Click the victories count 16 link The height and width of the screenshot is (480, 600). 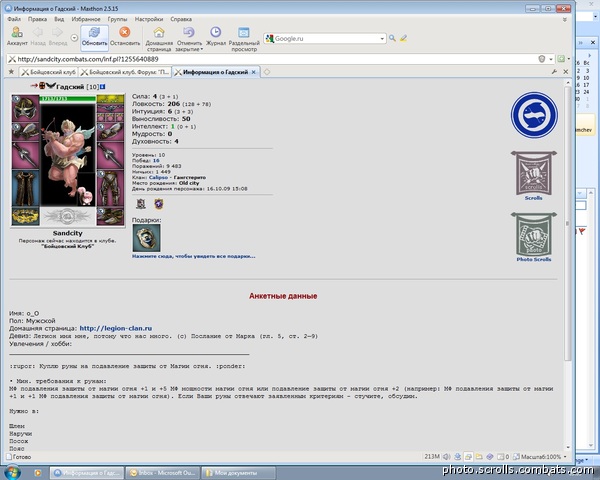point(156,161)
